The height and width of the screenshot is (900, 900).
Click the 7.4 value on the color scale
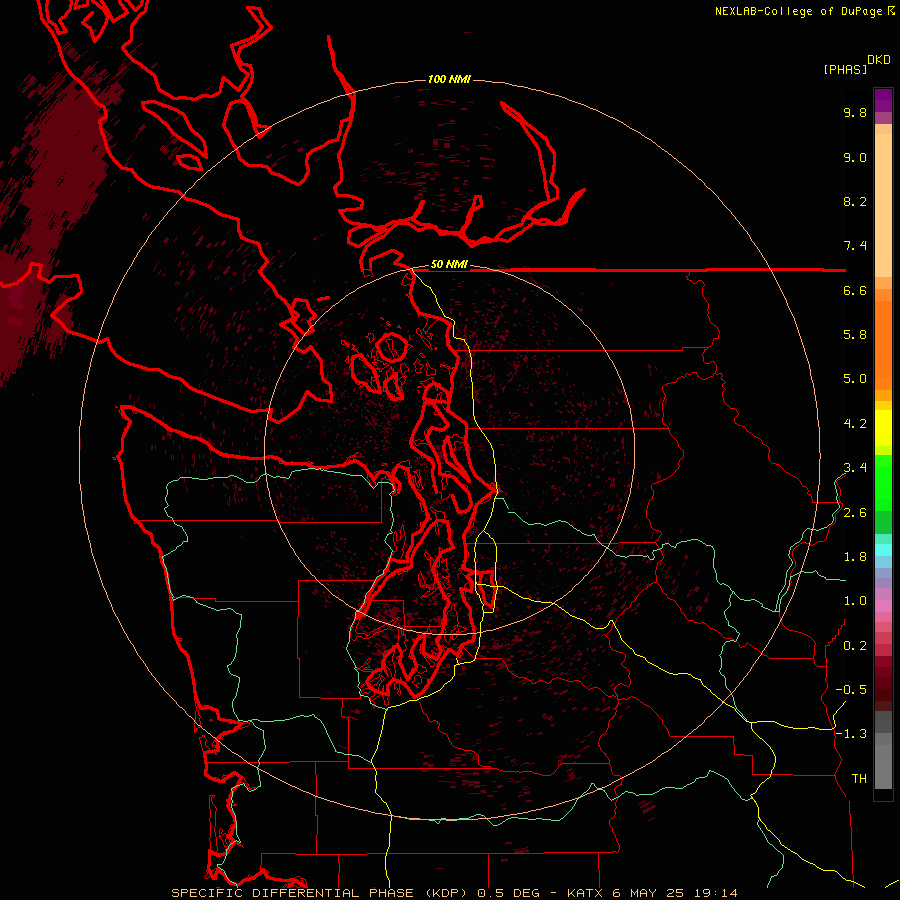pyautogui.click(x=855, y=246)
